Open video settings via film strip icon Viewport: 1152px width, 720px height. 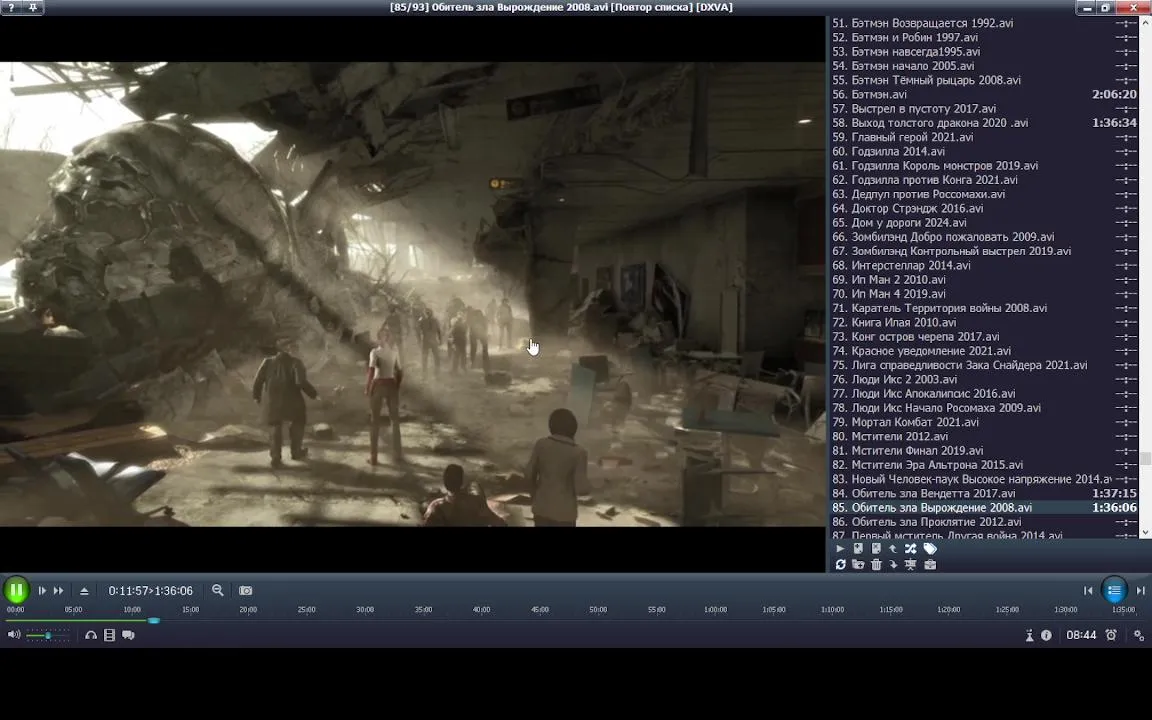coord(109,635)
